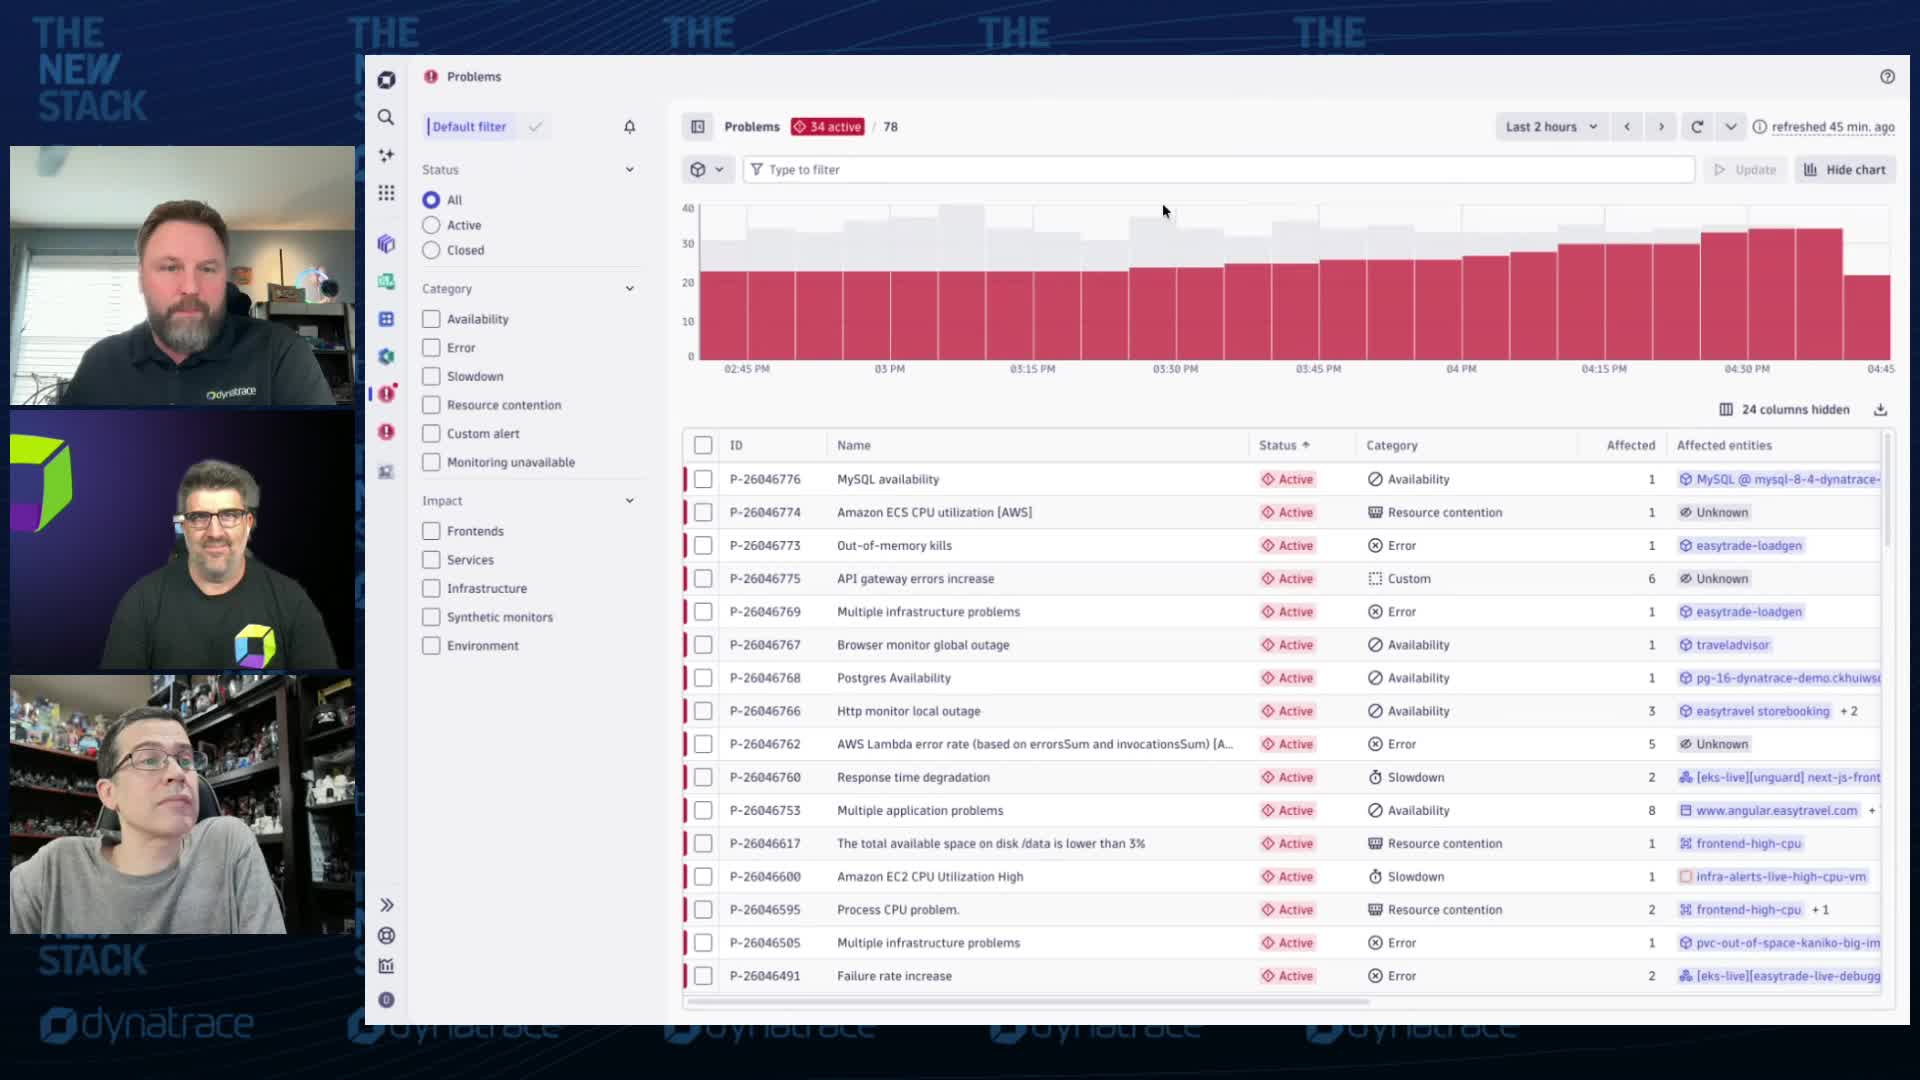Image resolution: width=1920 pixels, height=1080 pixels.
Task: Collapse the Category section
Action: [629, 289]
